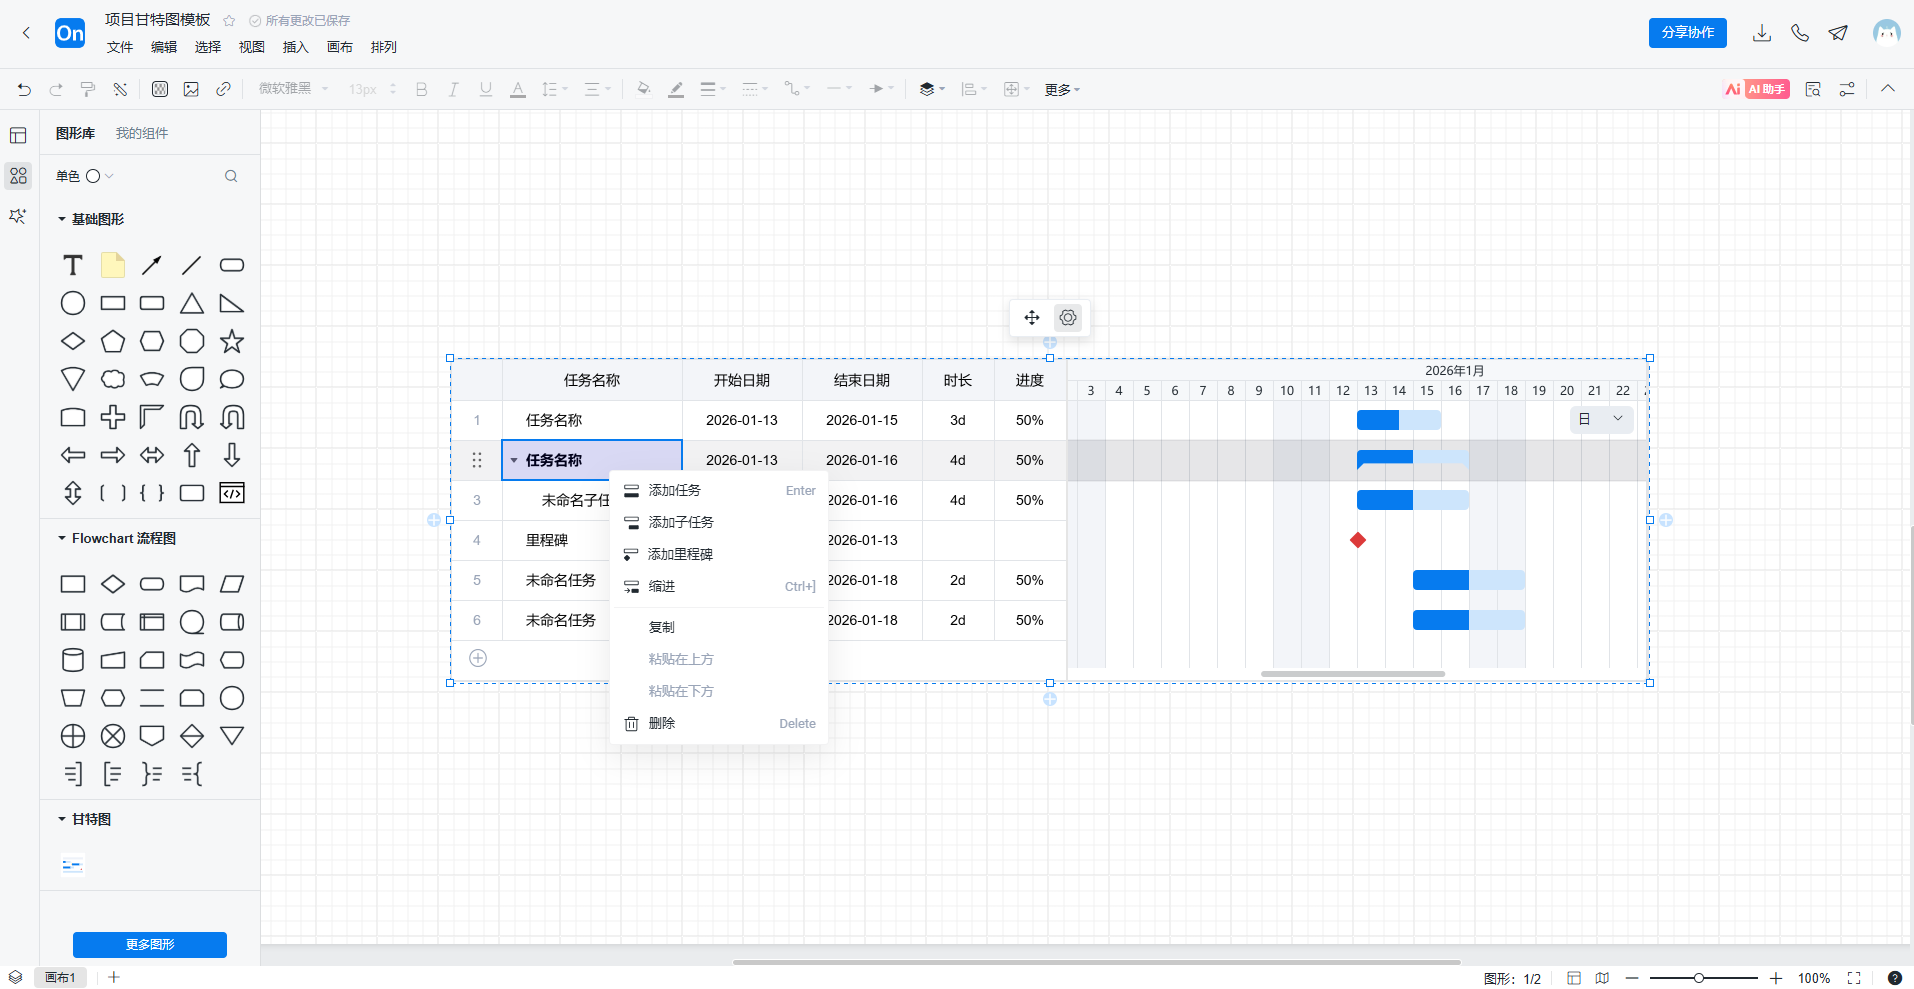Open the 插入 menu
1914x989 pixels.
[295, 47]
